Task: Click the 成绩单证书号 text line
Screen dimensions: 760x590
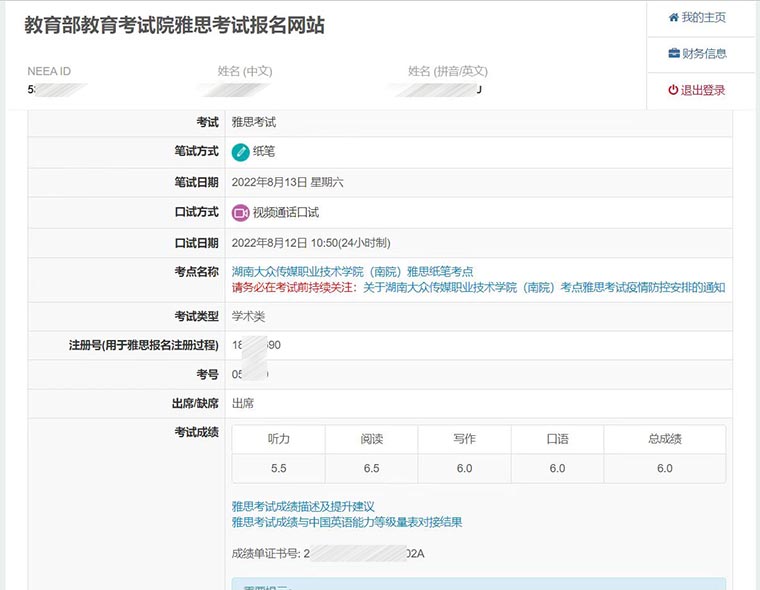Action: coord(328,554)
